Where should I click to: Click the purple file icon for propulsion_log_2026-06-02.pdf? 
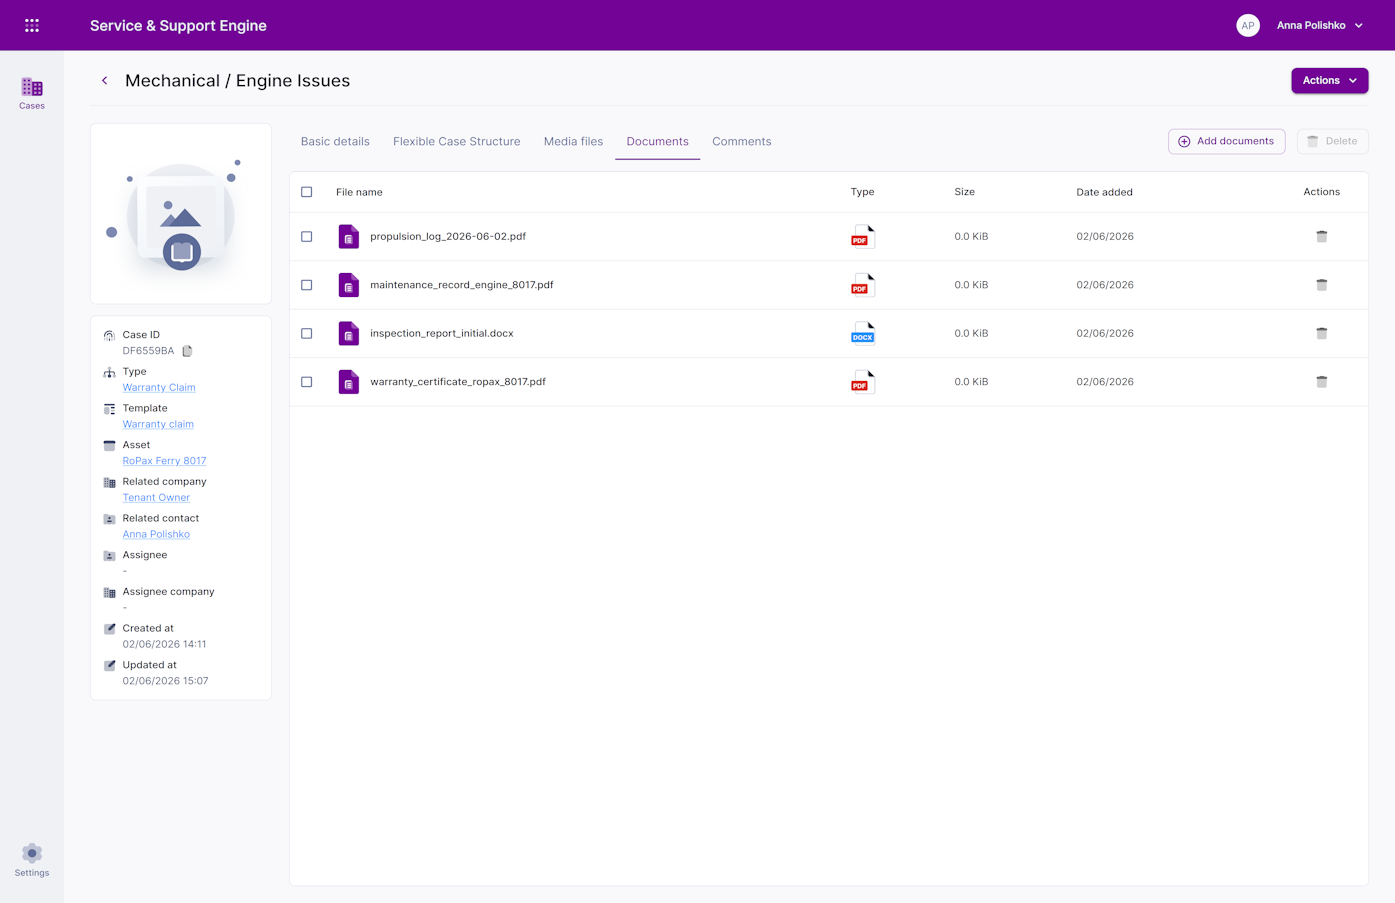coord(348,237)
